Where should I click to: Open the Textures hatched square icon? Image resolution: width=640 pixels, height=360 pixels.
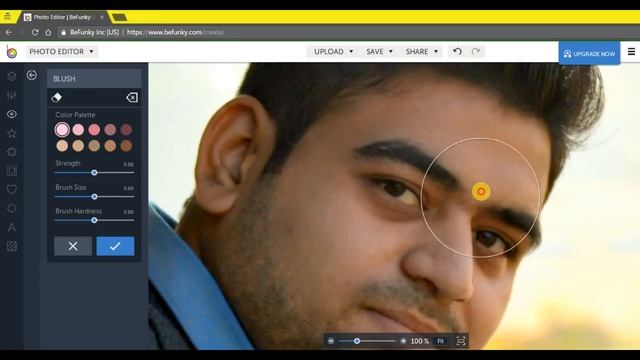pos(12,246)
